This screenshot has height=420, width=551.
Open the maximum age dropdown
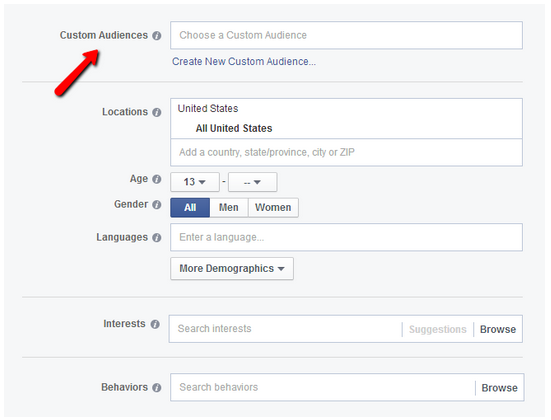tap(253, 182)
